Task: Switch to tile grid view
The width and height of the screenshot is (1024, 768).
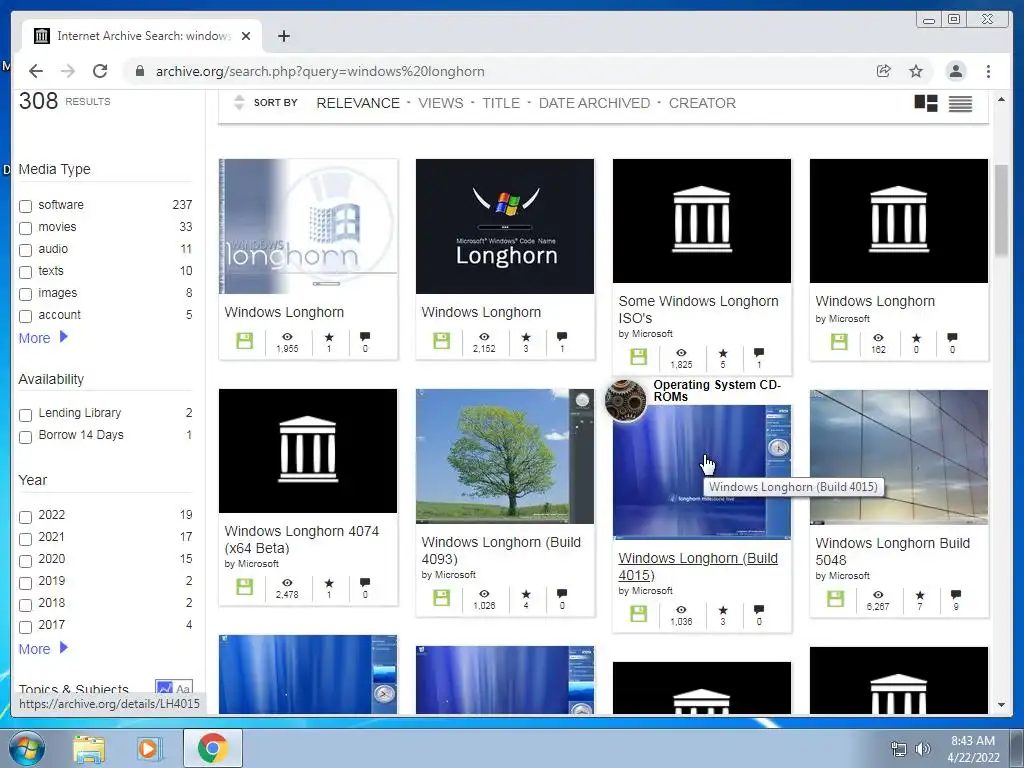Action: (x=925, y=103)
